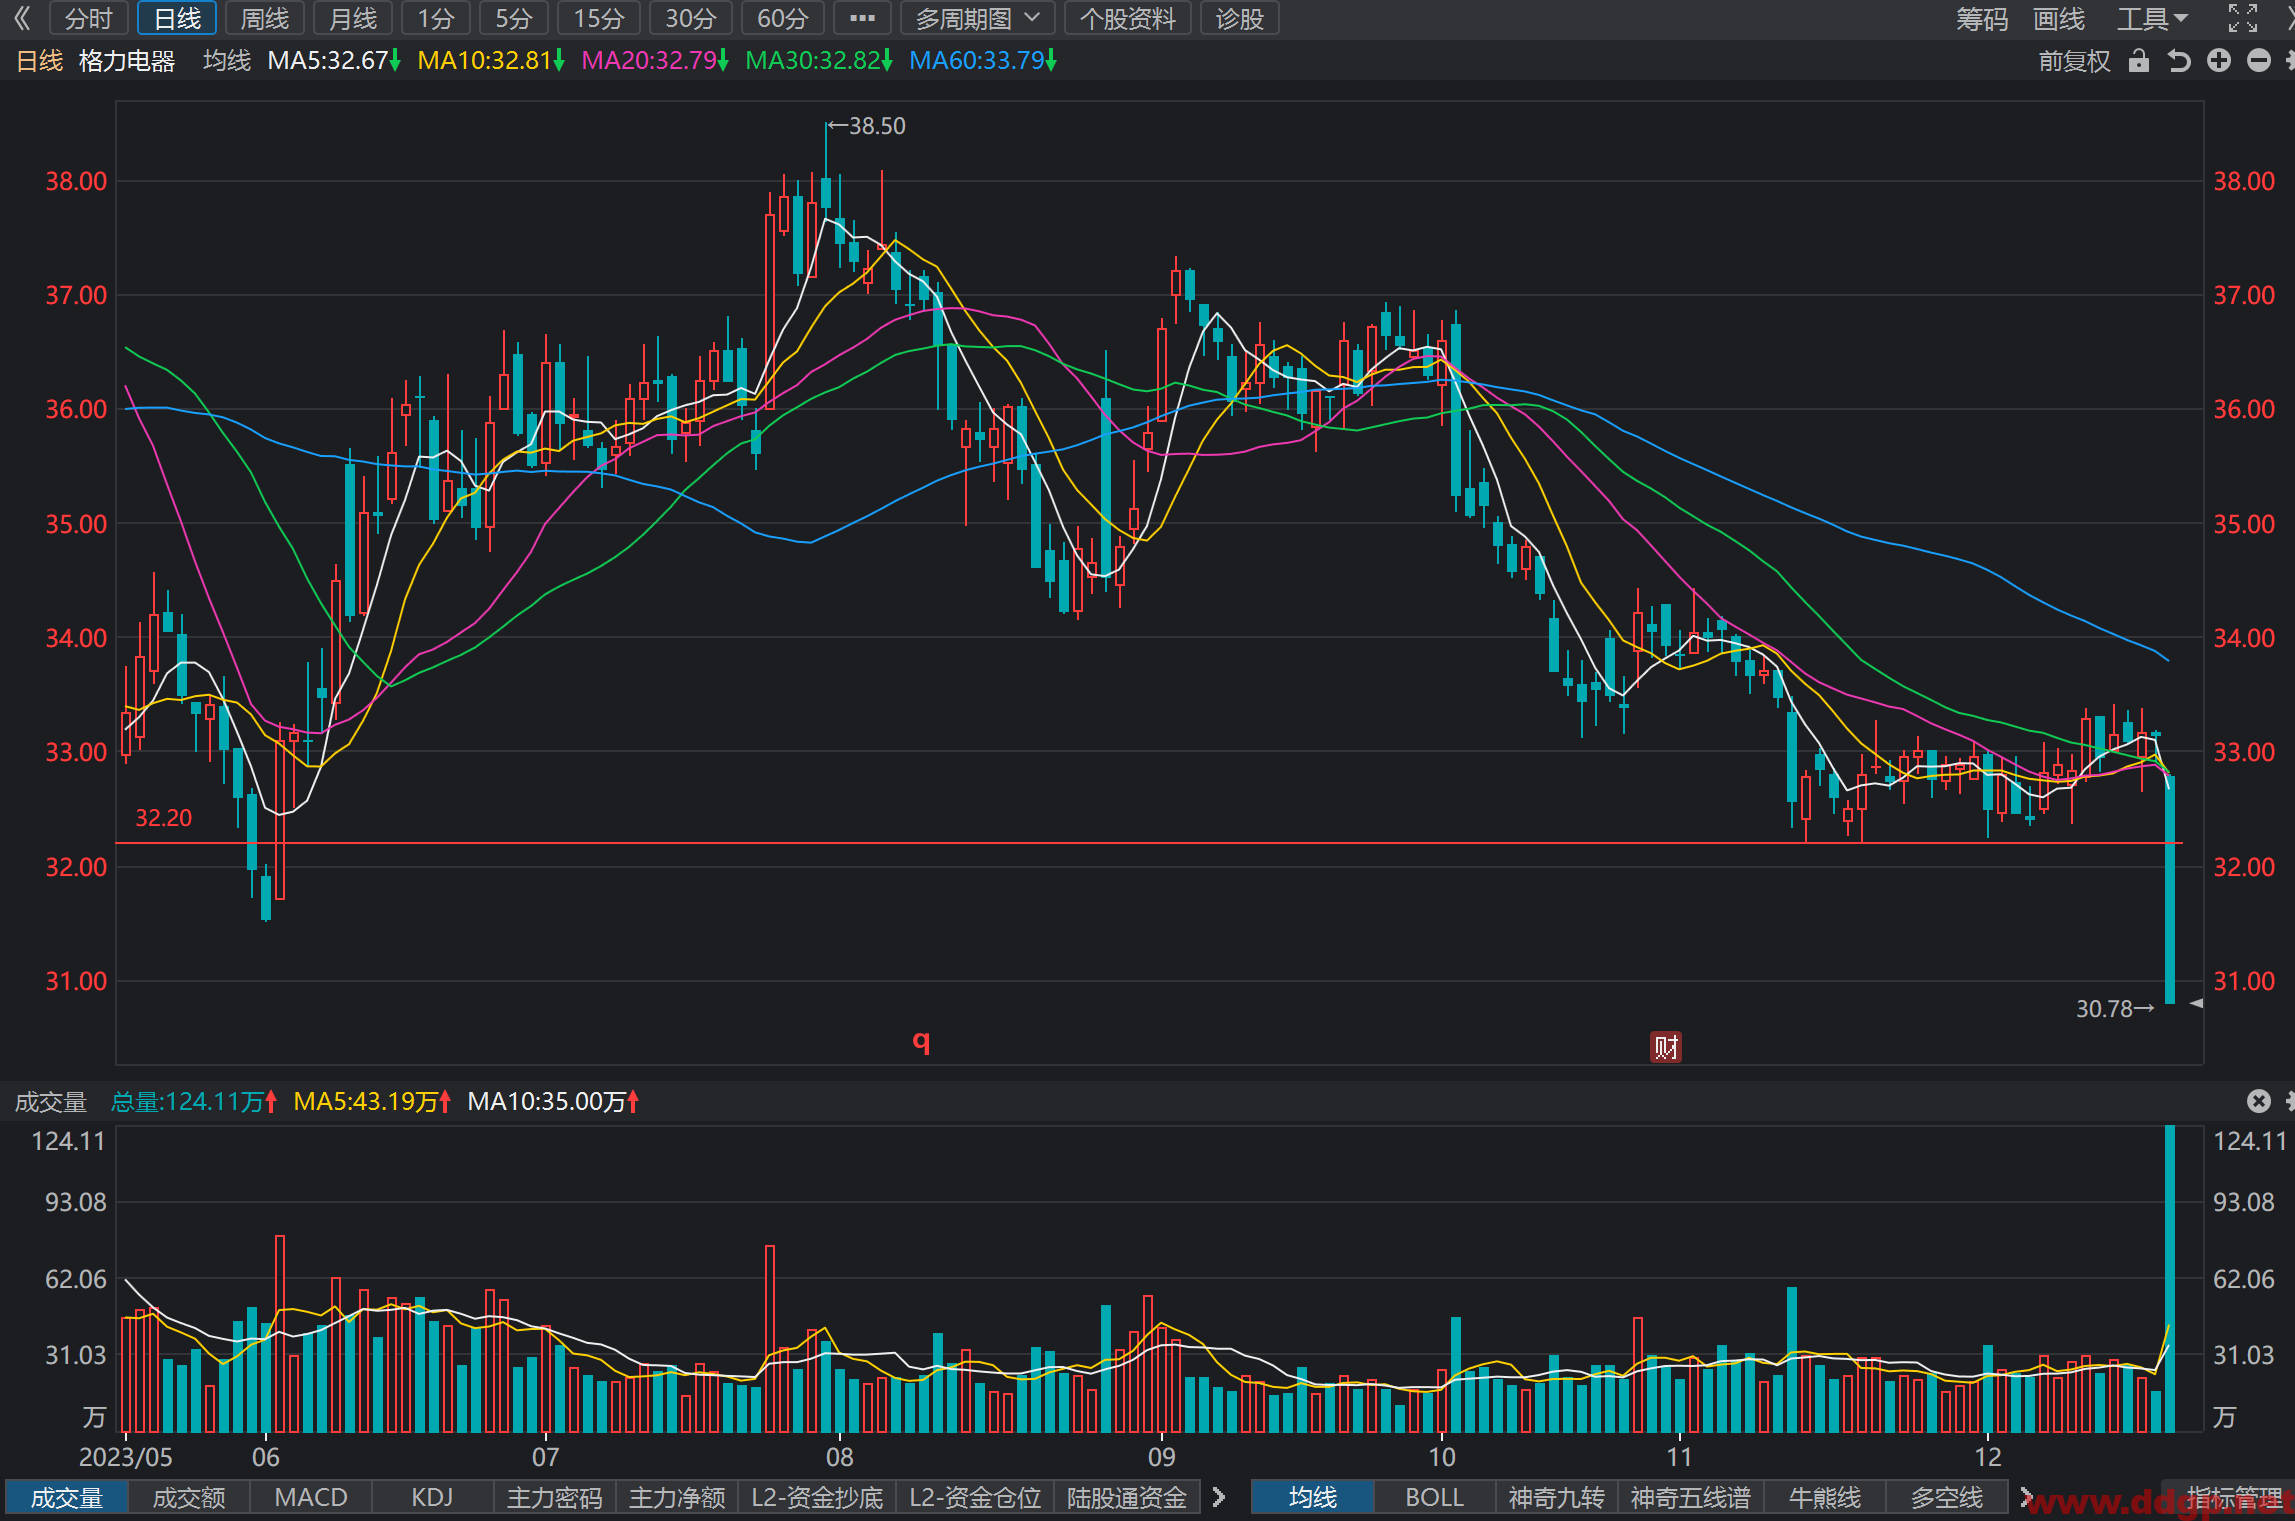Image resolution: width=2295 pixels, height=1521 pixels.
Task: Select the L2-资金抄底 indicator tab
Action: [817, 1497]
